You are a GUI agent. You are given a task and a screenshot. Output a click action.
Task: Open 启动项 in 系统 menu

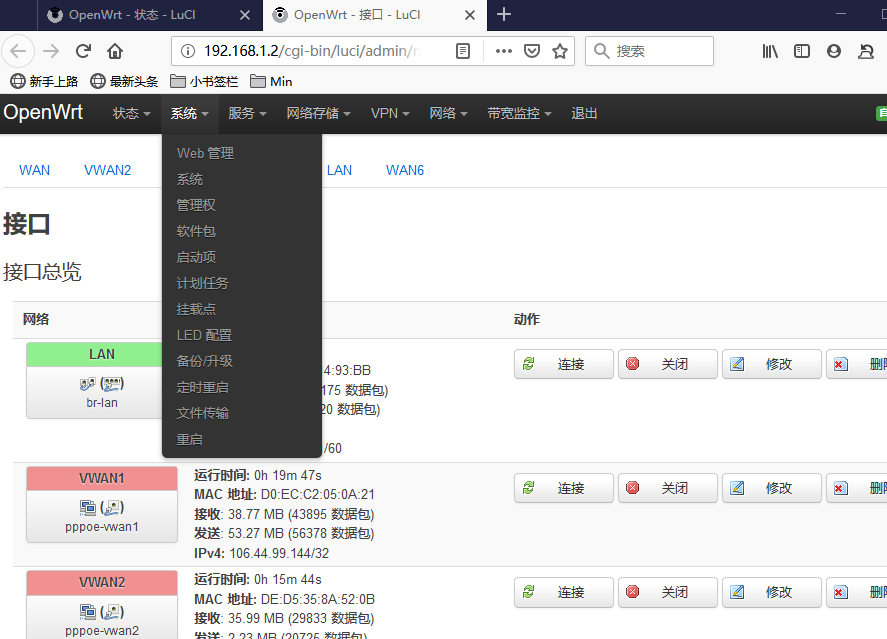242,257
